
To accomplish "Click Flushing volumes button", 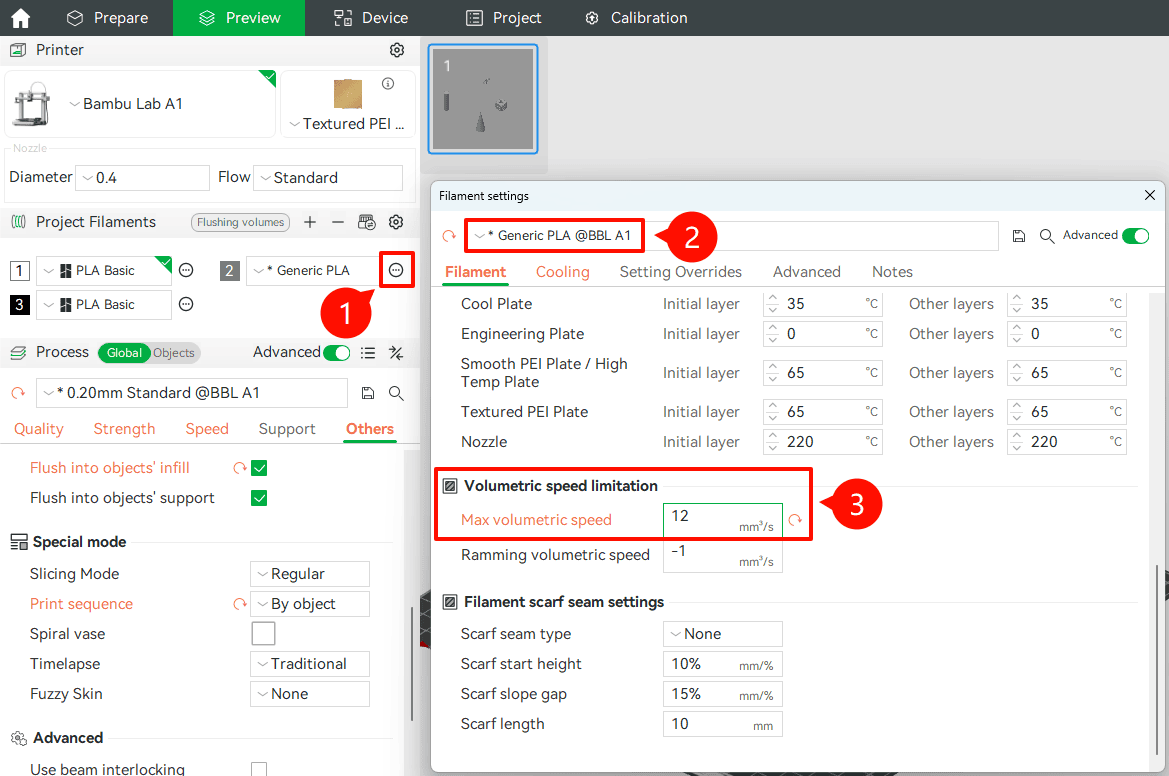I will [x=241, y=222].
